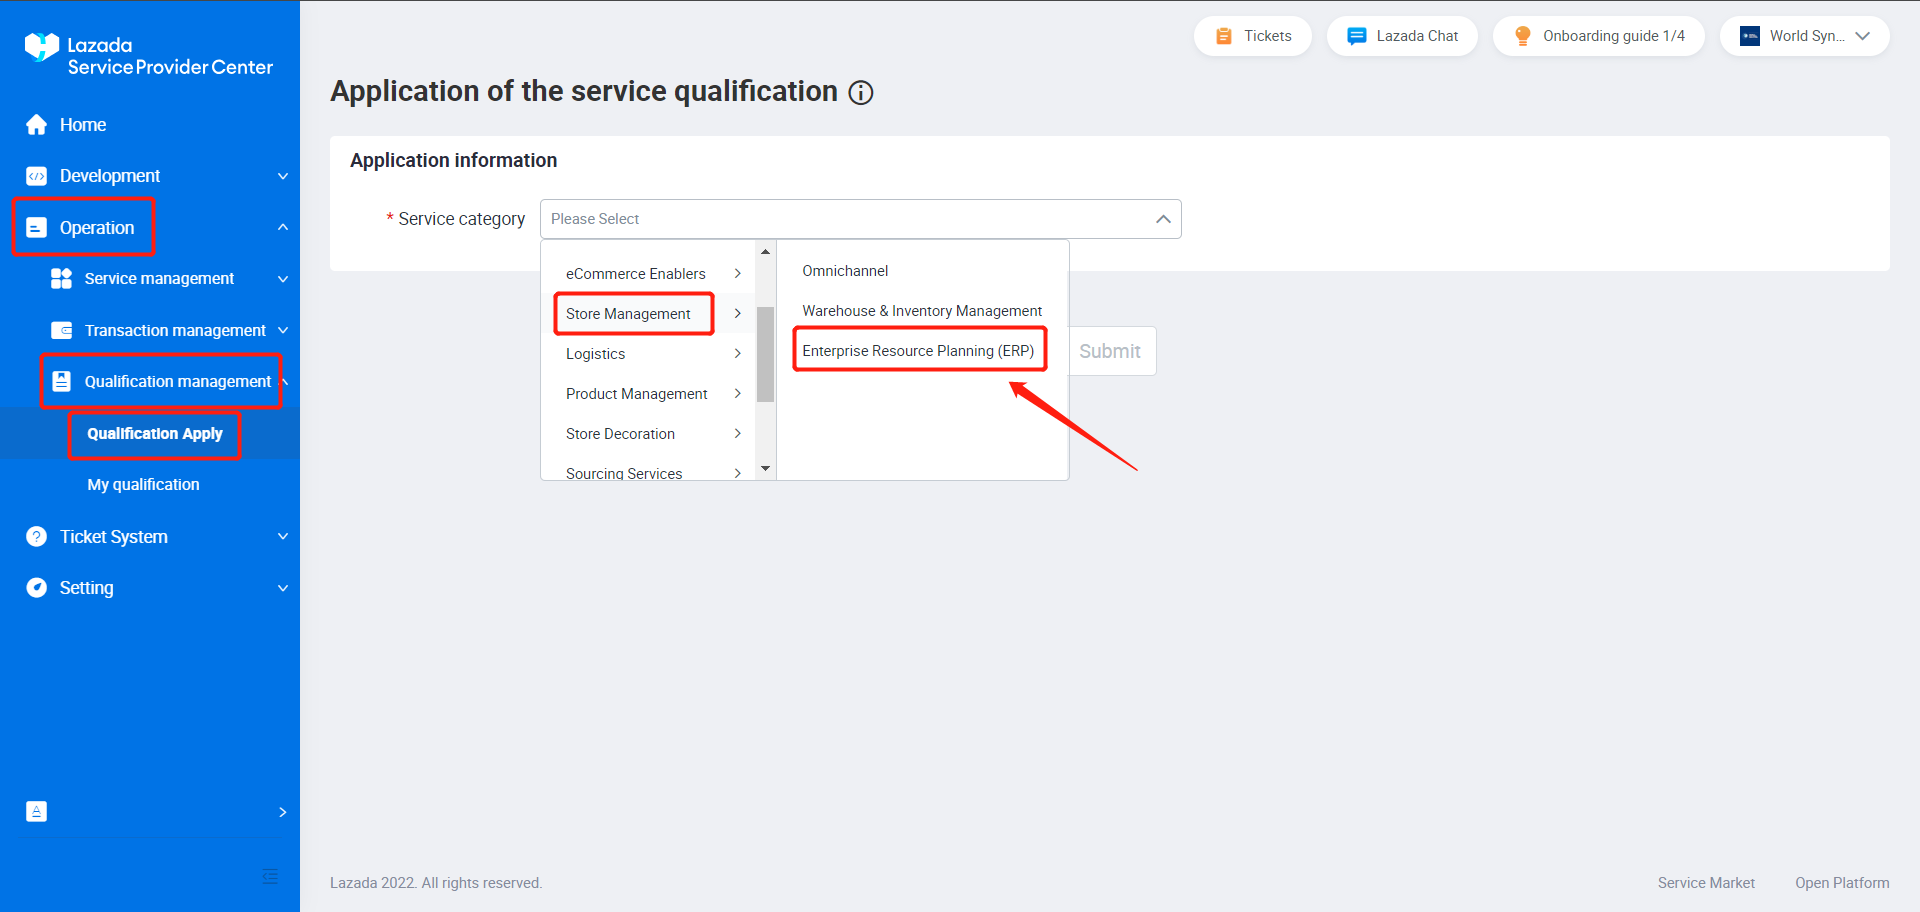Expand Product Management submenu arrow
The height and width of the screenshot is (912, 1920).
pyautogui.click(x=738, y=393)
